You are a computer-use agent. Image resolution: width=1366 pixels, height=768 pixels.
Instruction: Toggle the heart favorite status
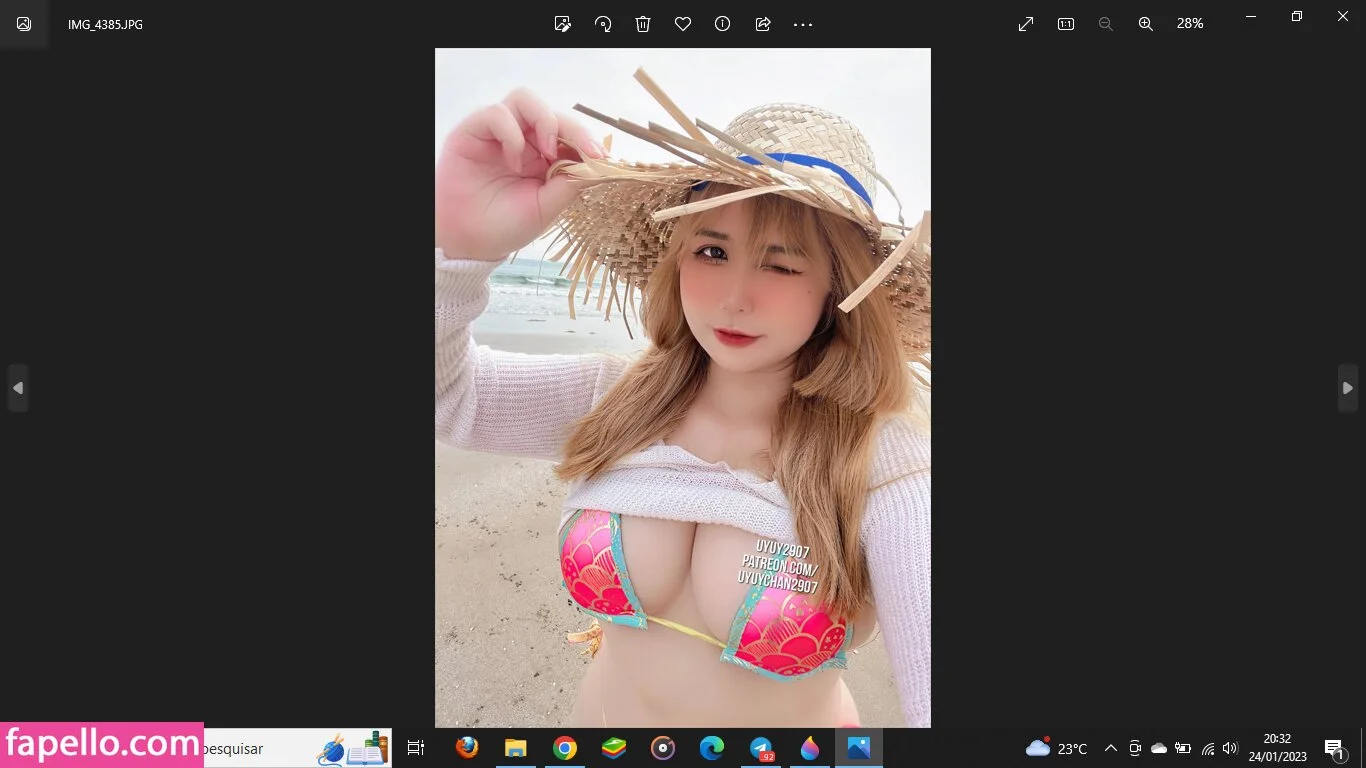[683, 24]
